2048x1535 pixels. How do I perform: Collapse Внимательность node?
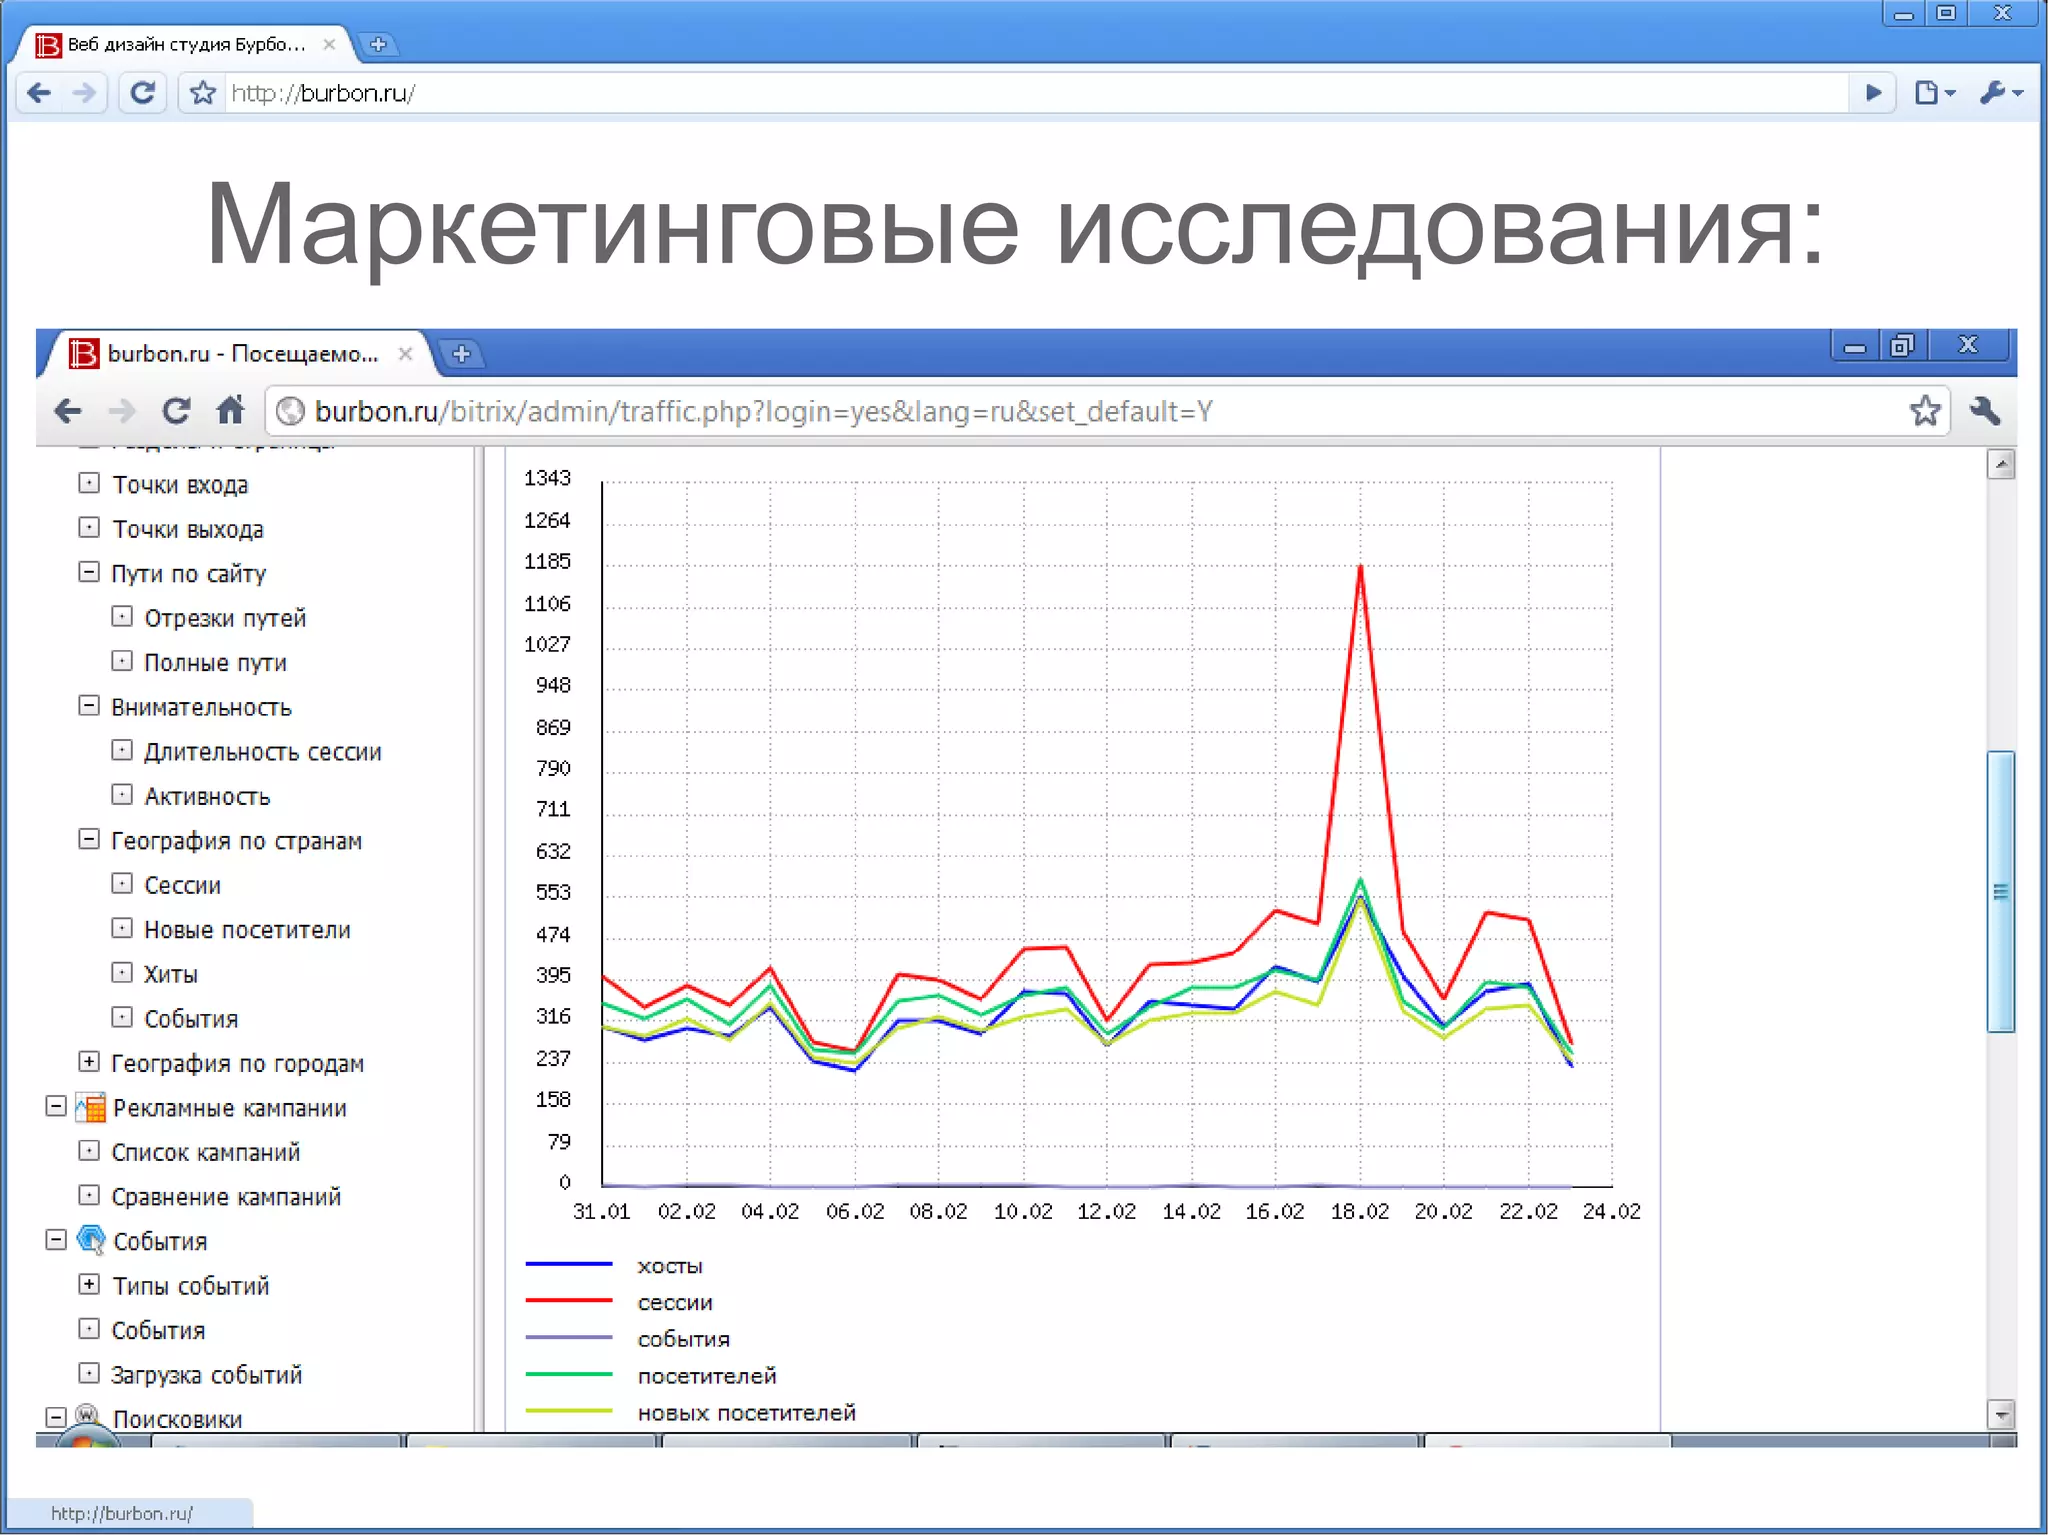tap(89, 706)
